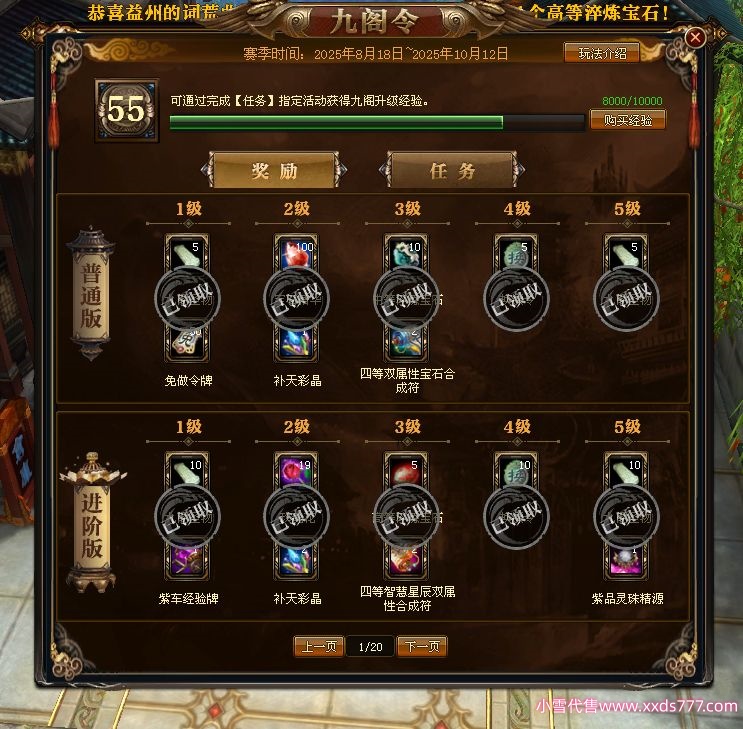743x729 pixels.
Task: Click the 购买经验 button
Action: pyautogui.click(x=628, y=120)
